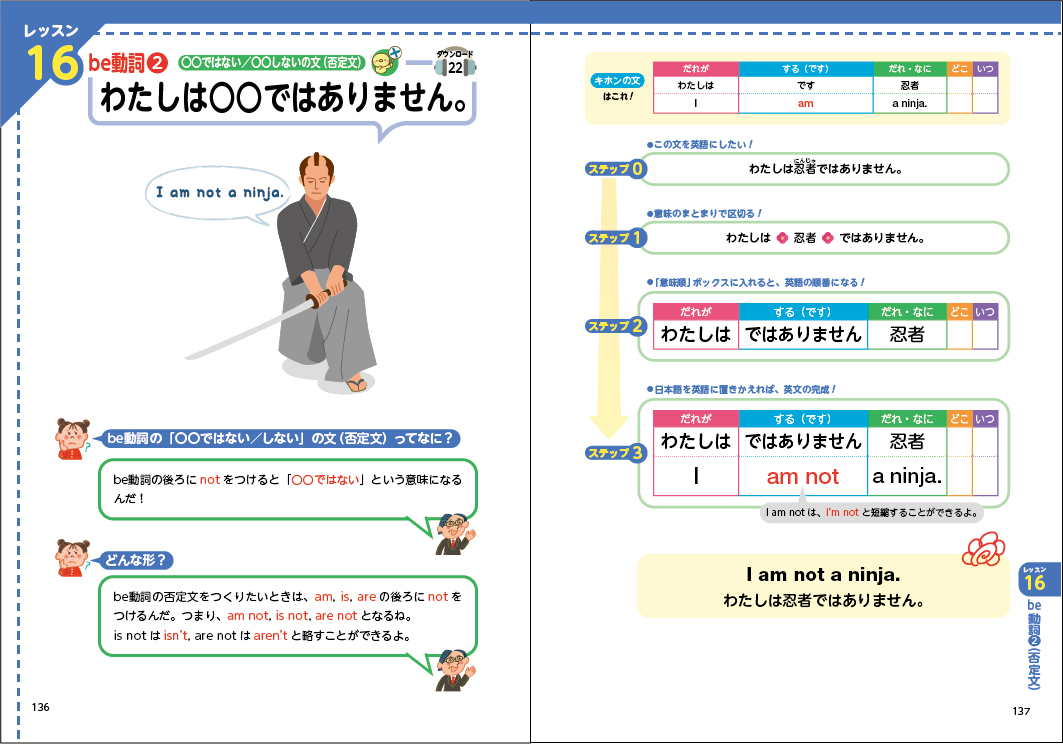Click the download headphone icon numbered 22
The image size is (1063, 747).
pos(455,63)
